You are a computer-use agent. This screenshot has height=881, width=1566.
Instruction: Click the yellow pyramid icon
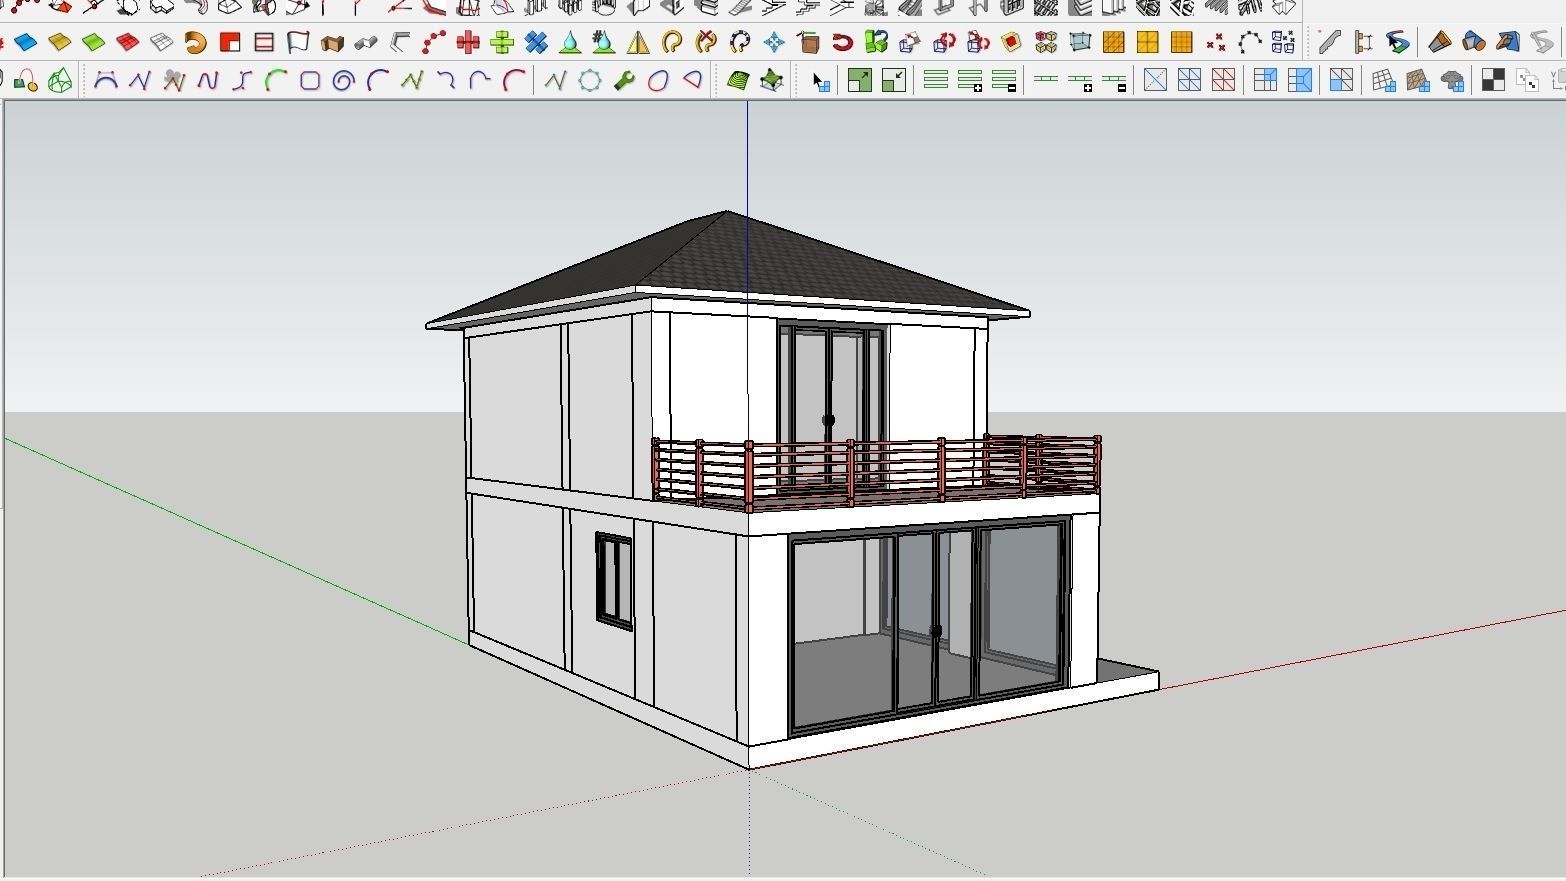638,42
